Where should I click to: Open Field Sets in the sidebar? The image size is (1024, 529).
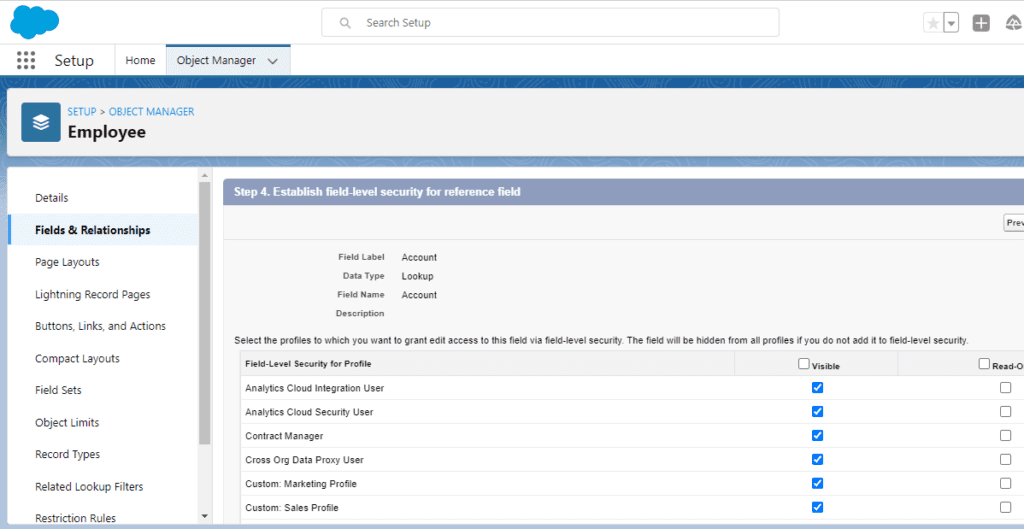[58, 390]
